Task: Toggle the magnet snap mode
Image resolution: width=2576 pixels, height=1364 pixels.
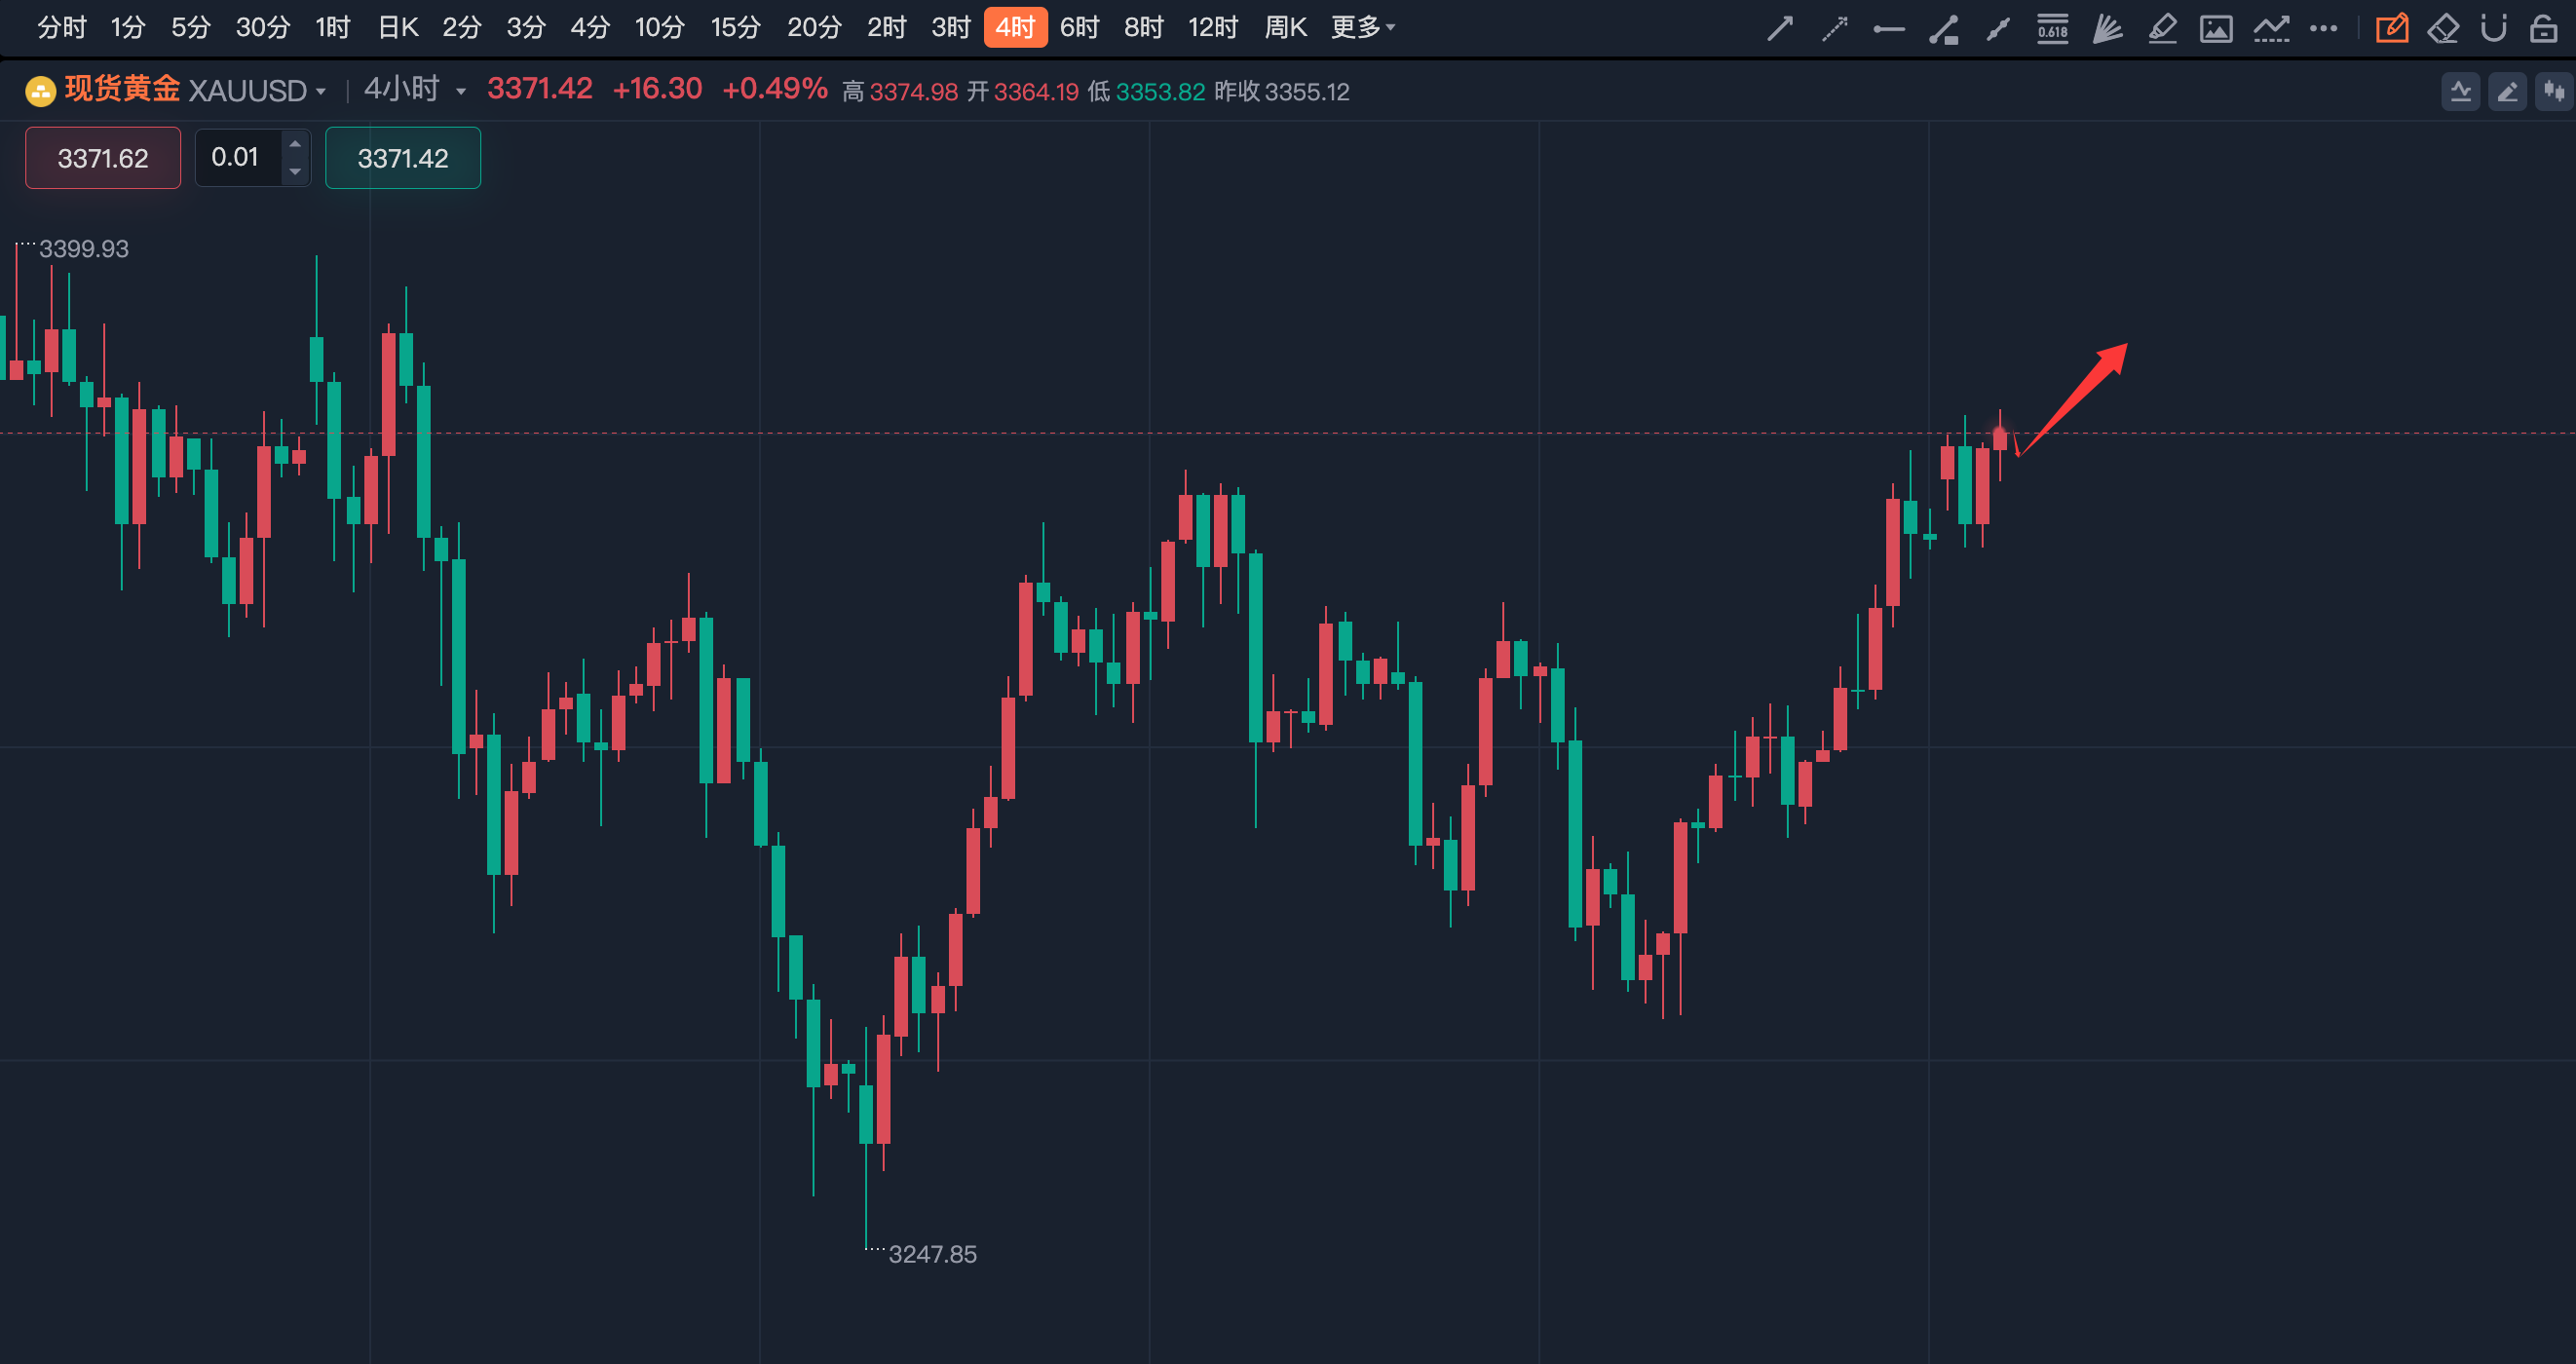Action: coord(2494,28)
